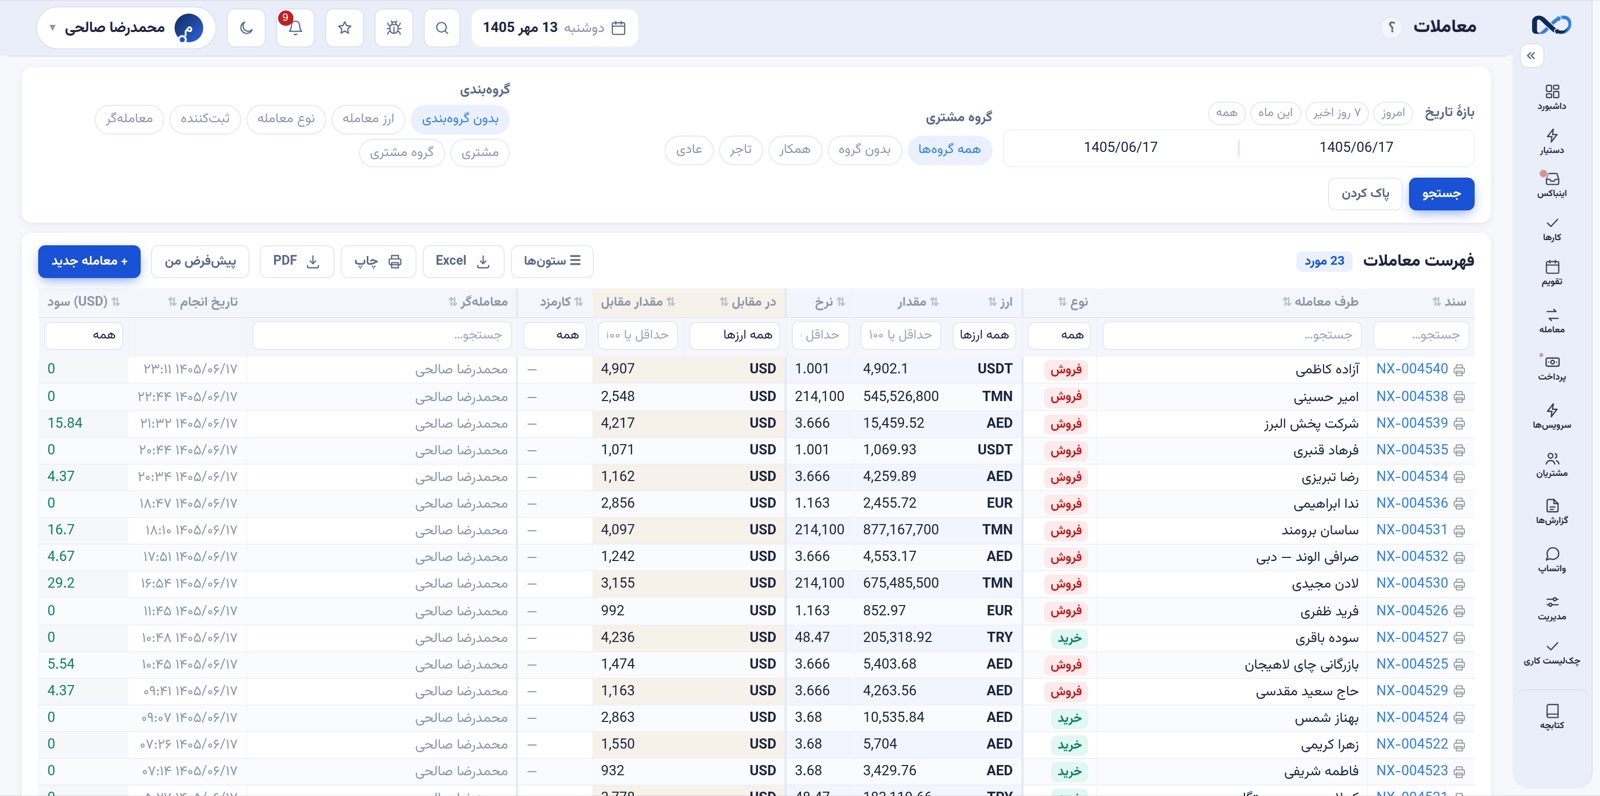Click the جستجو search button
Image resolution: width=1600 pixels, height=796 pixels.
coord(1442,194)
